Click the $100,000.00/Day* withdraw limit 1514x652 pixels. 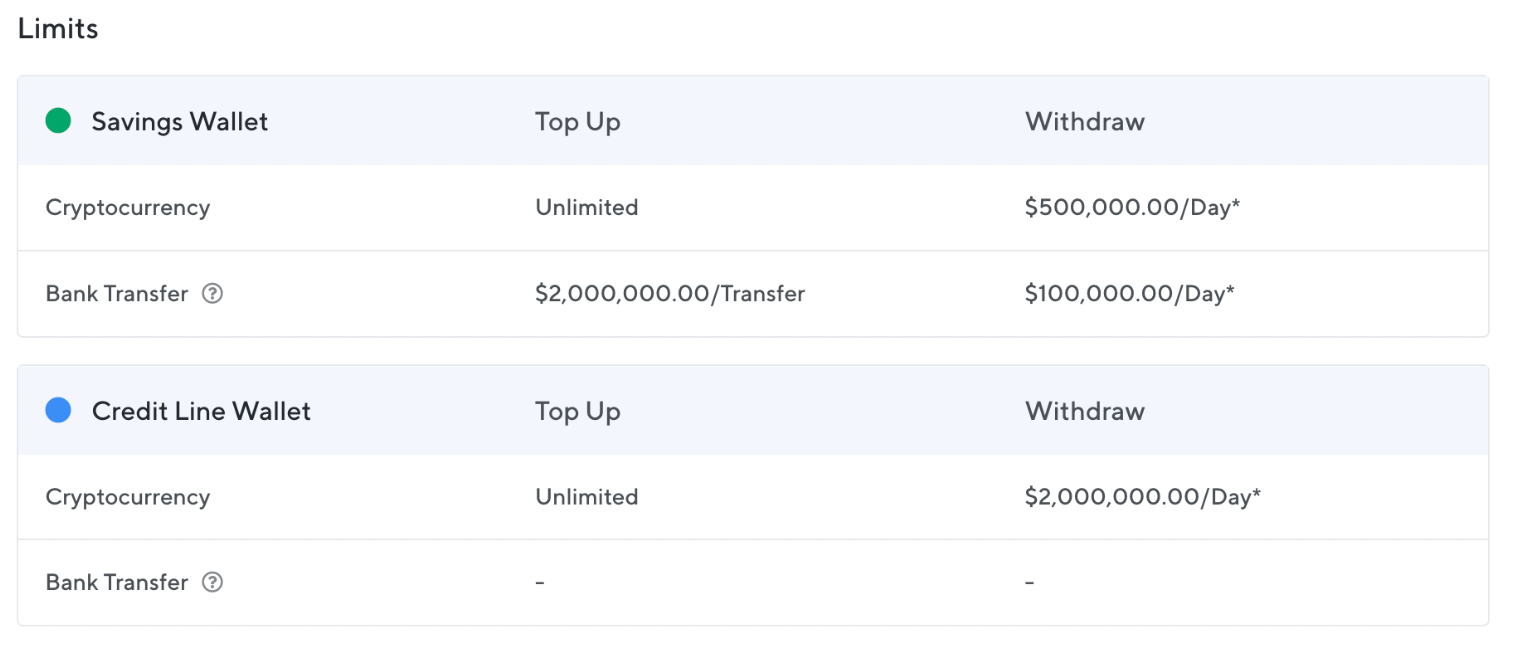click(x=1130, y=294)
